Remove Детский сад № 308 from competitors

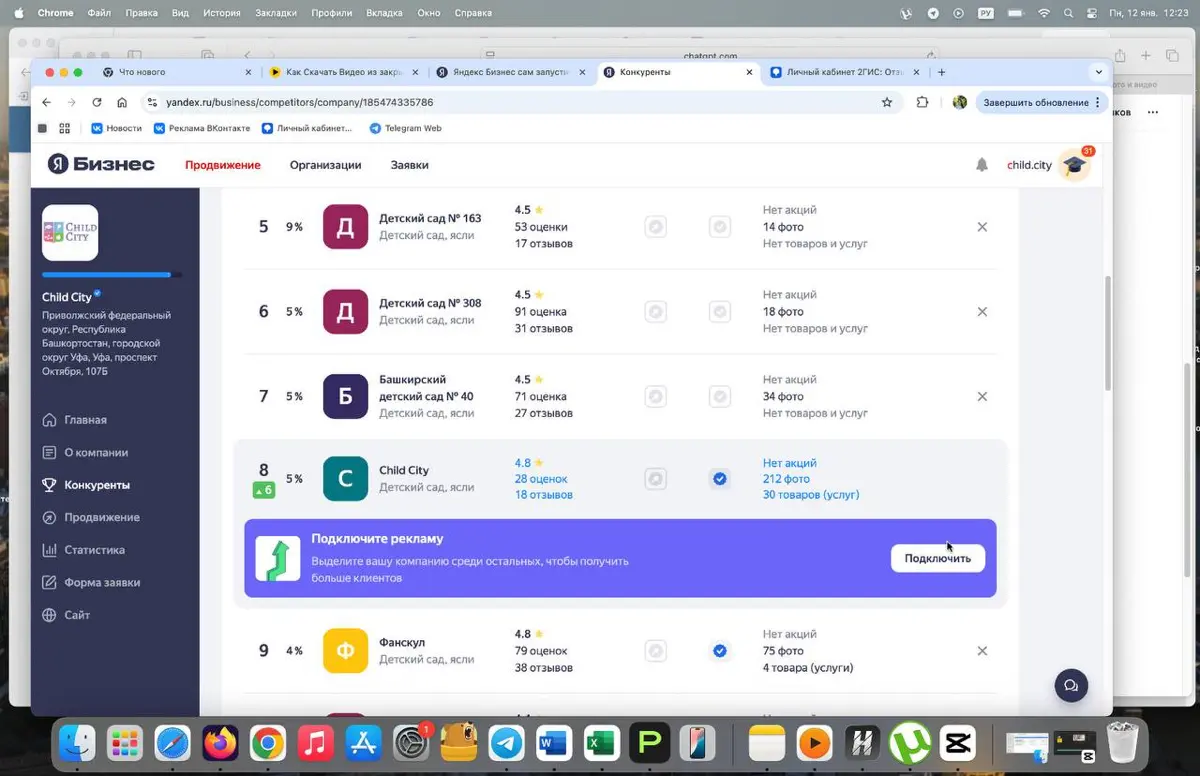click(x=982, y=312)
